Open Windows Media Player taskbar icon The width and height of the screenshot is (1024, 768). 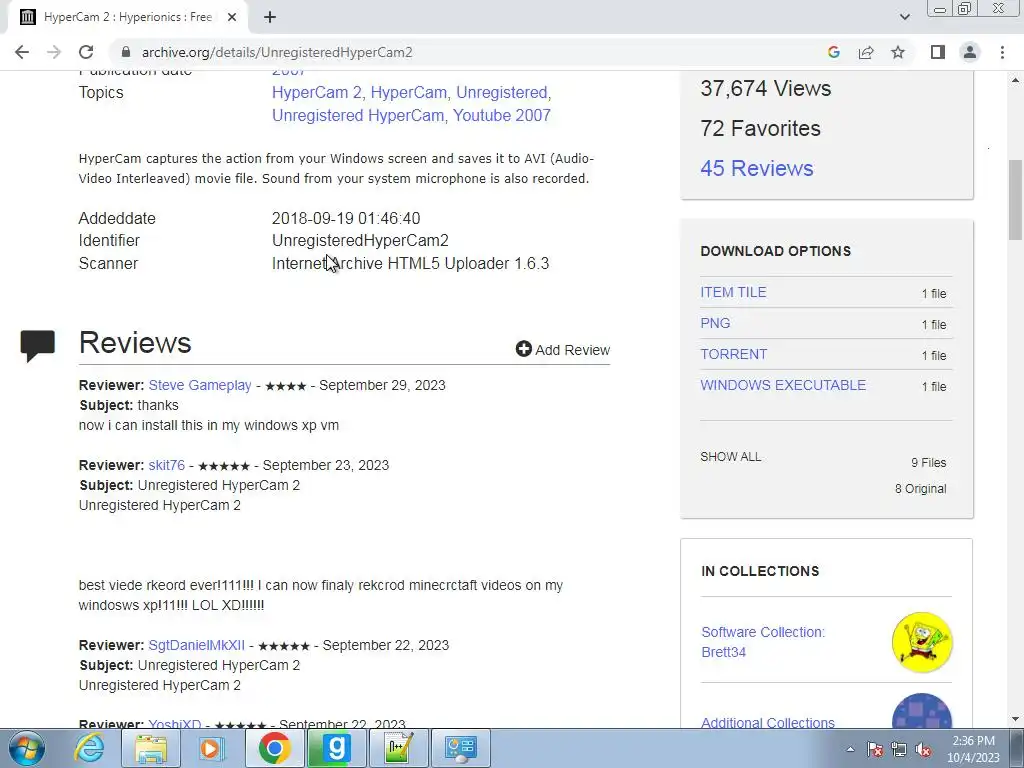pos(211,748)
